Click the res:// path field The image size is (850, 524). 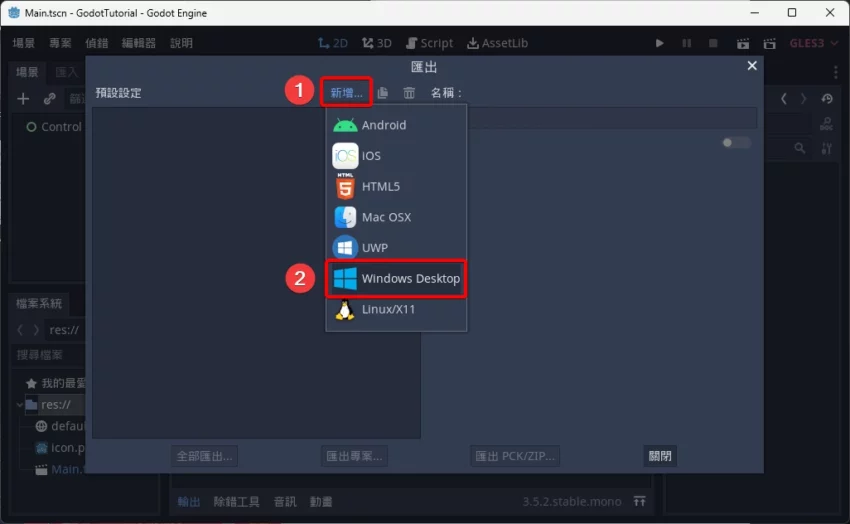tap(65, 329)
